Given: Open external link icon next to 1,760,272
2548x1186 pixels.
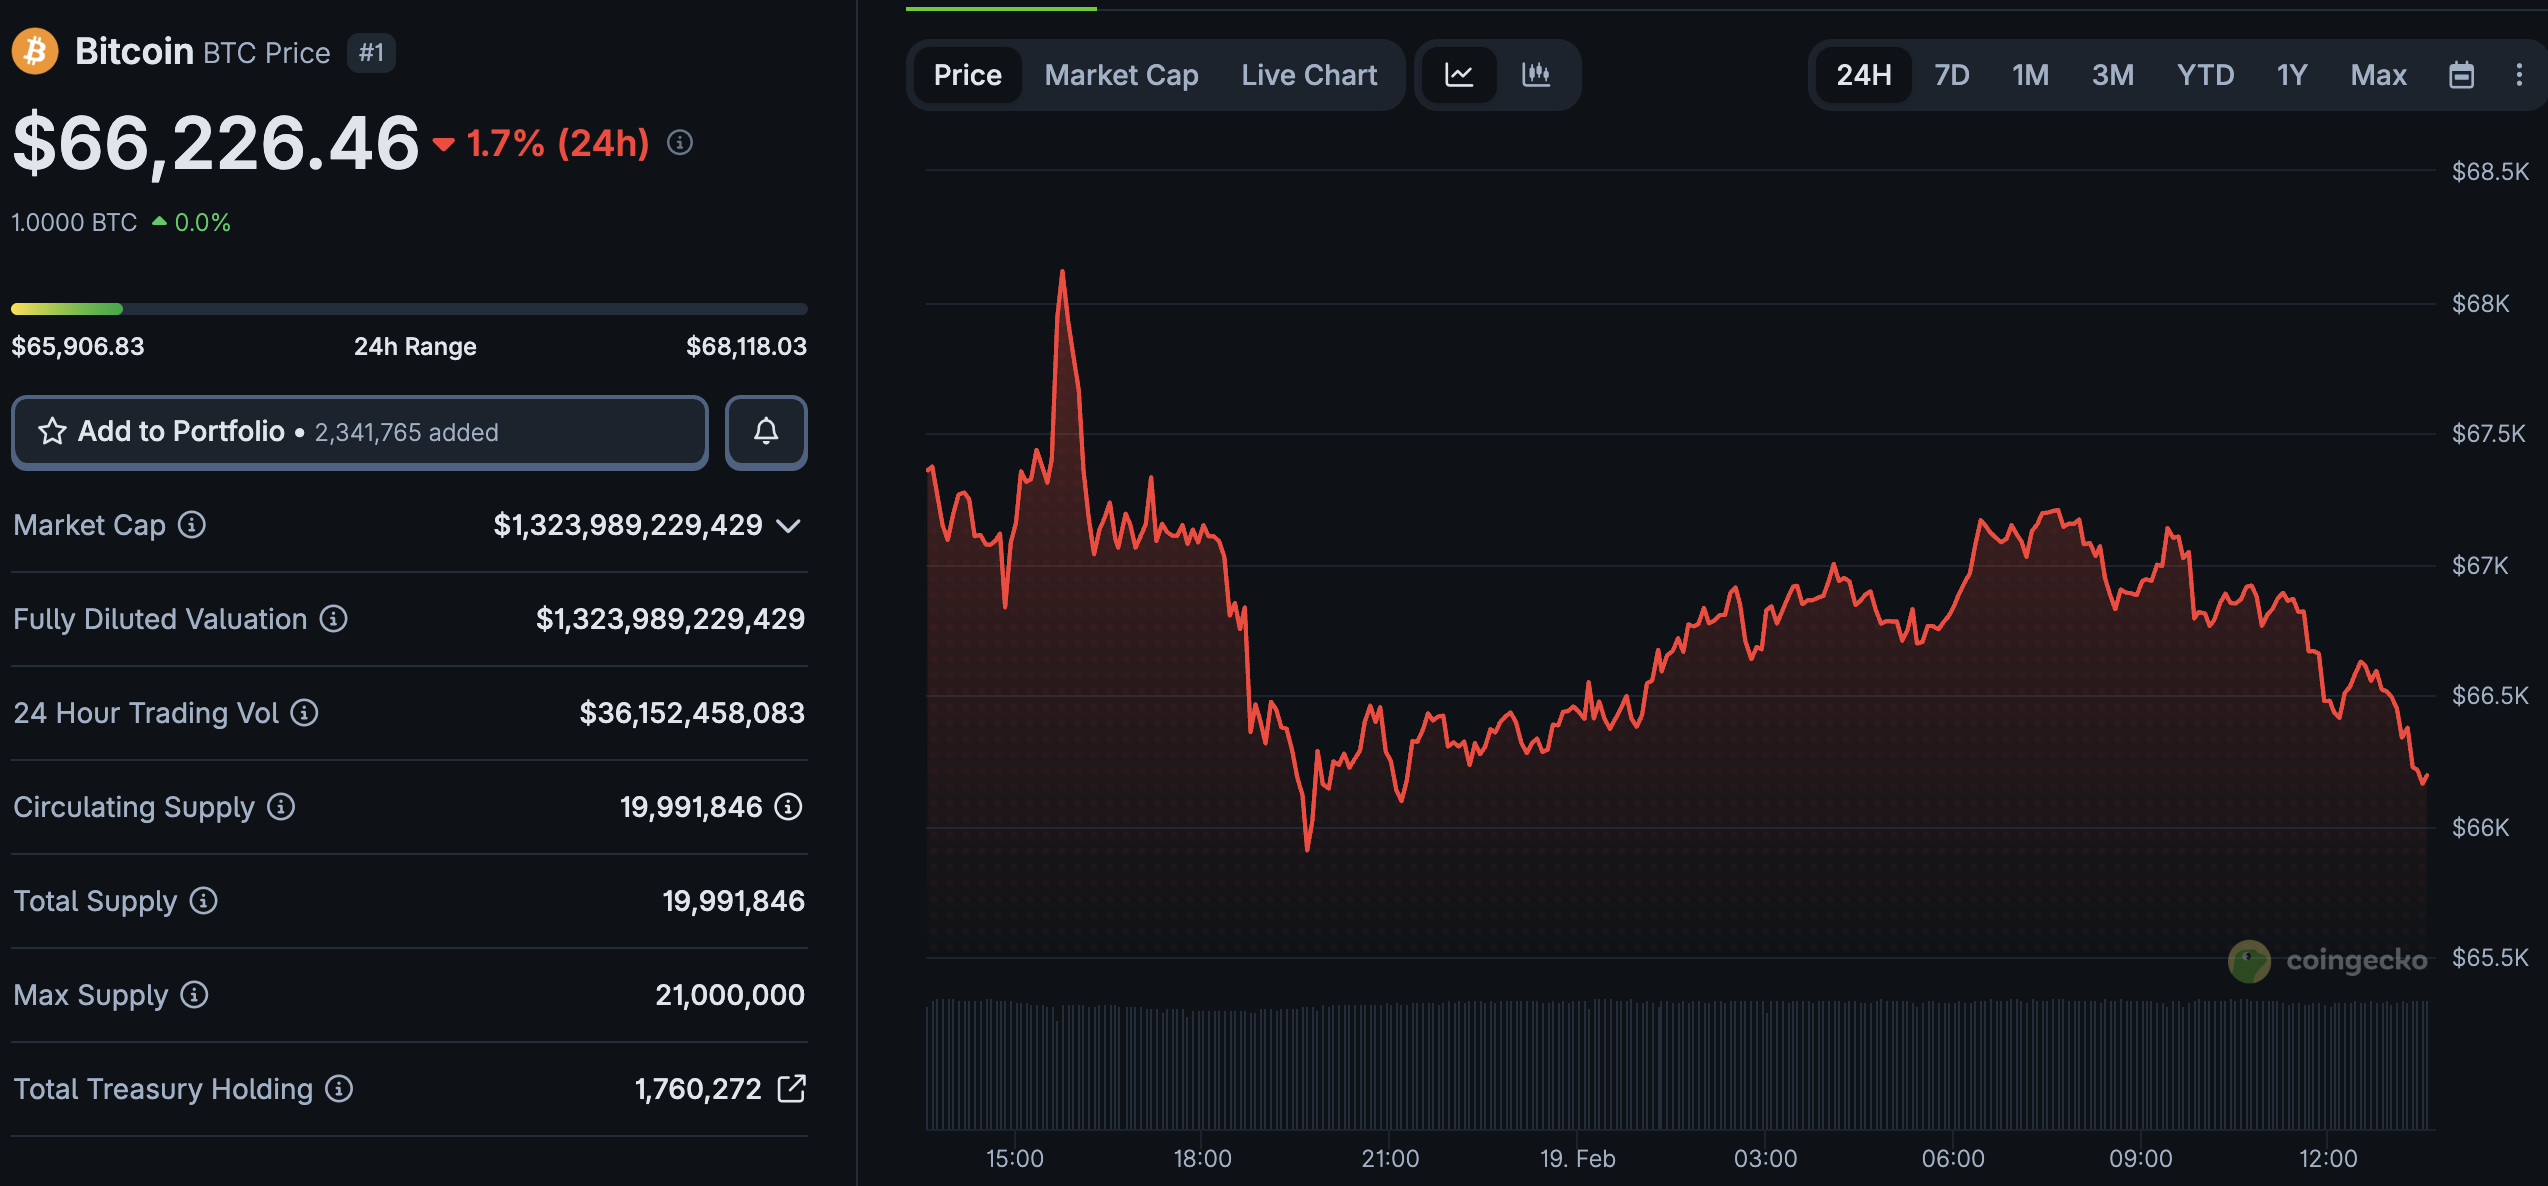Looking at the screenshot, I should tap(791, 1088).
